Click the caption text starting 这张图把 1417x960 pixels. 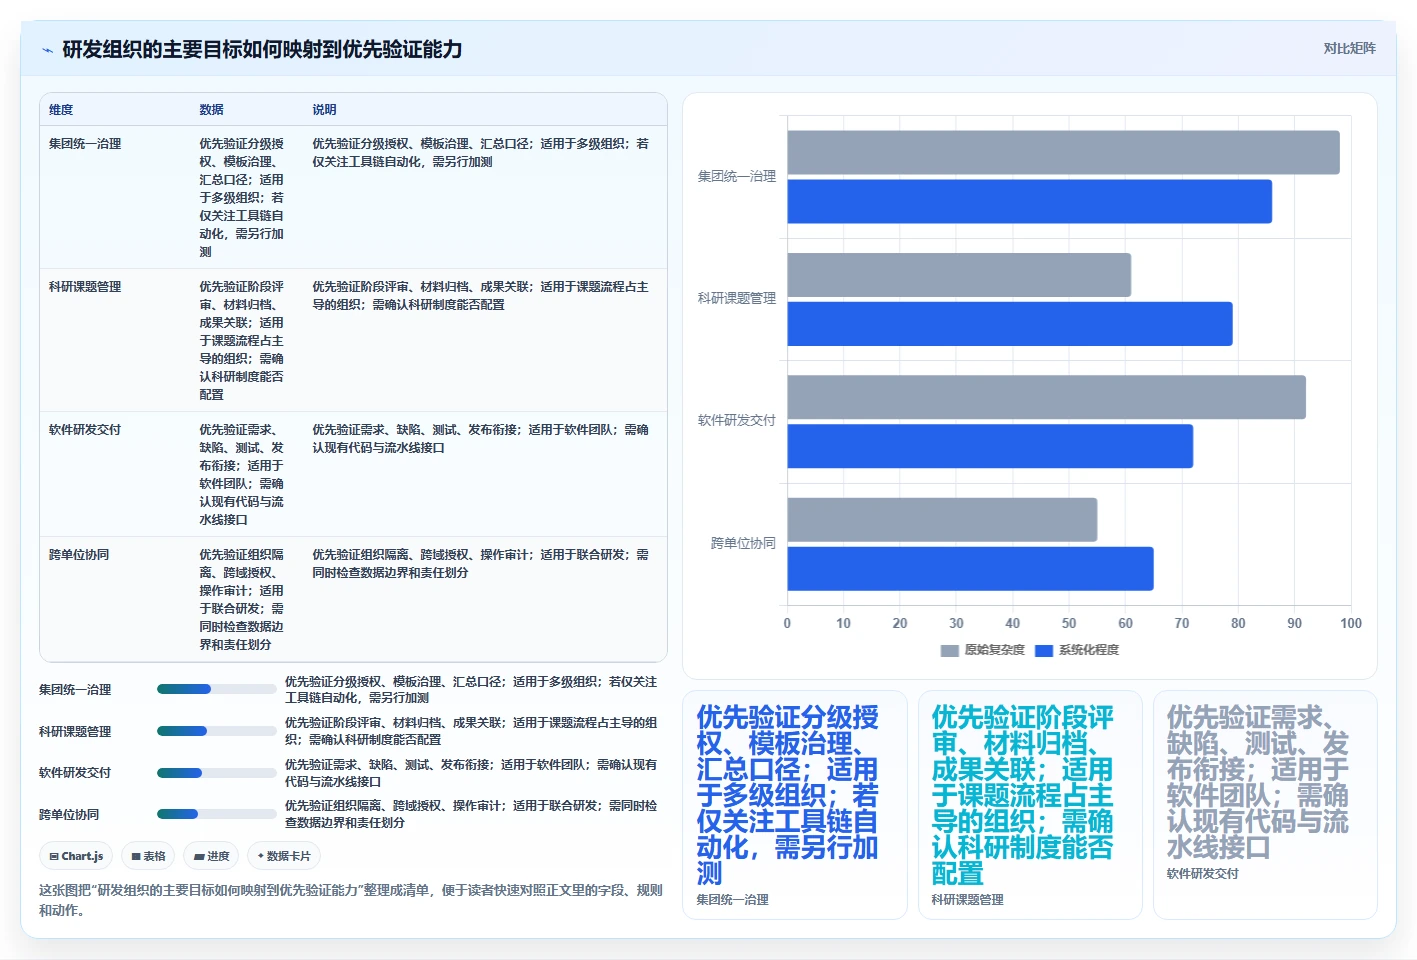coord(351,900)
